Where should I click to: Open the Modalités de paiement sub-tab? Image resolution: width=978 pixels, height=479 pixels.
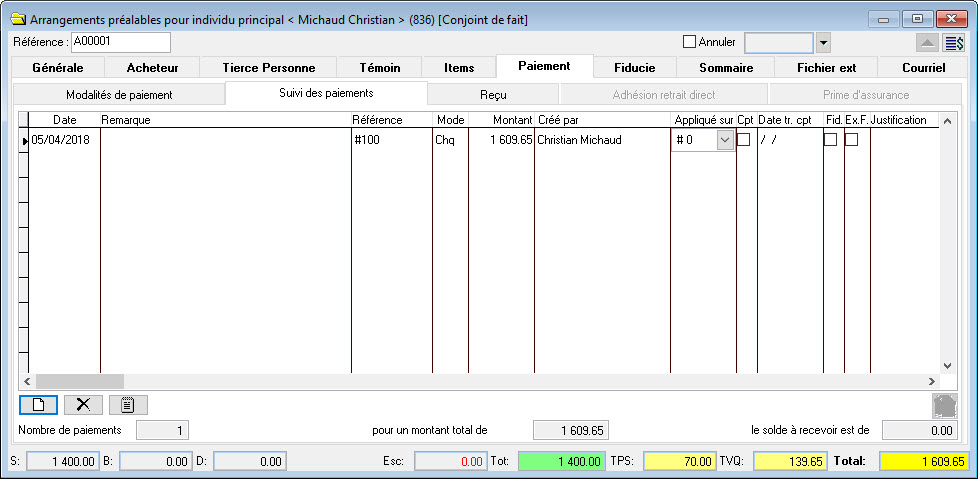point(119,94)
